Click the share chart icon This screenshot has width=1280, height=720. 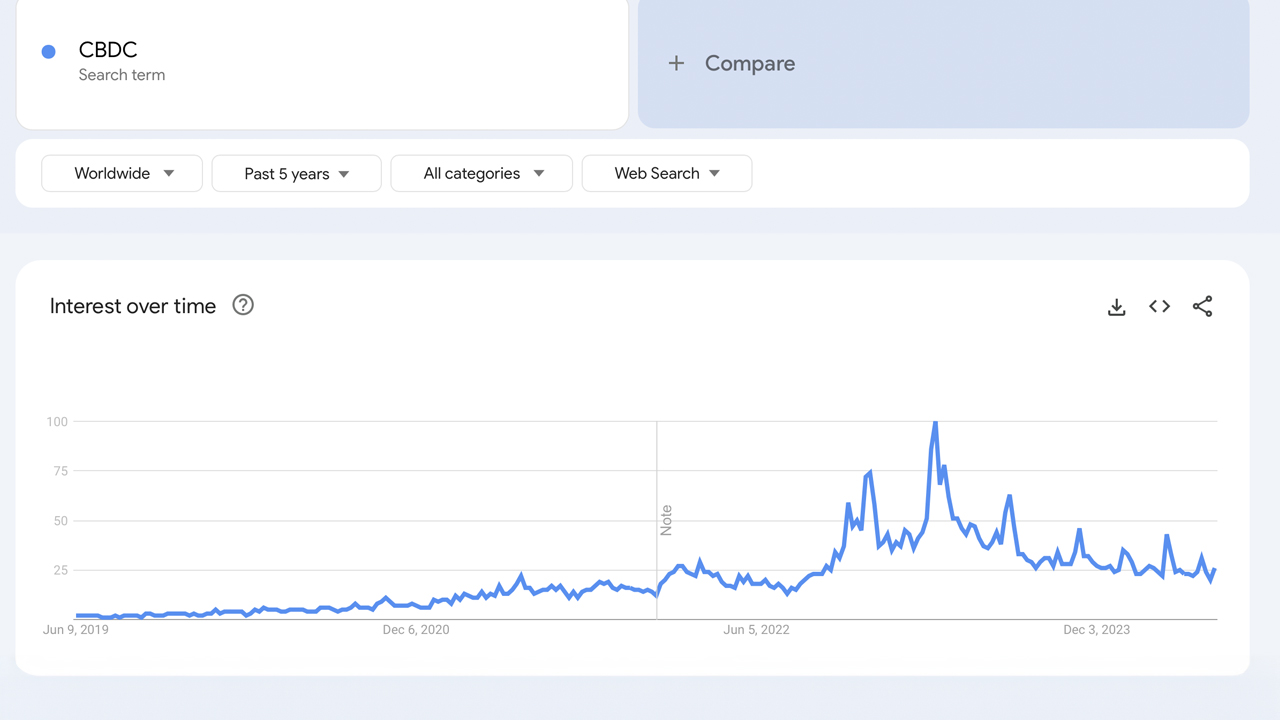point(1202,307)
